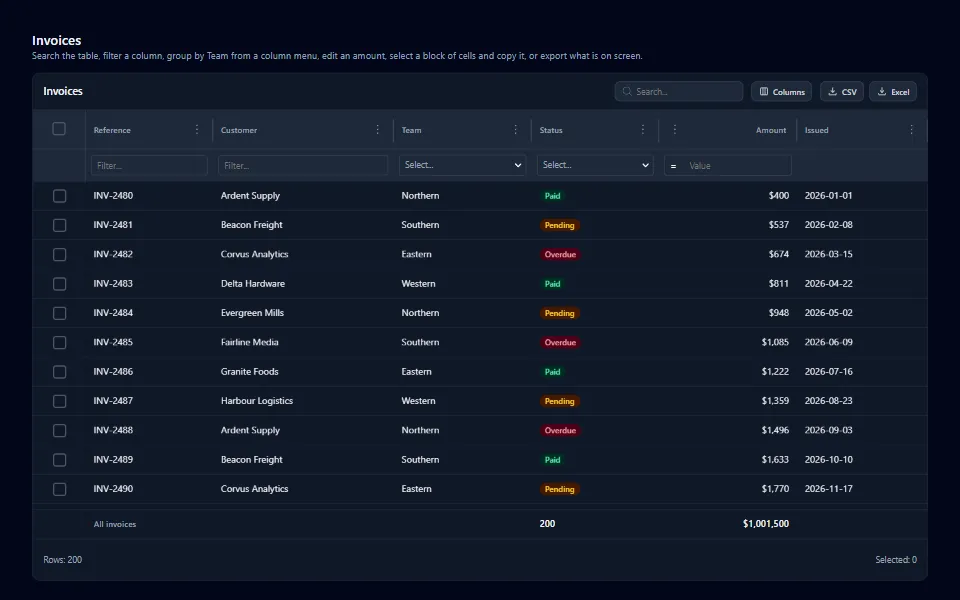Click the Rows: 200 status text
The width and height of the screenshot is (960, 600).
pyautogui.click(x=62, y=560)
